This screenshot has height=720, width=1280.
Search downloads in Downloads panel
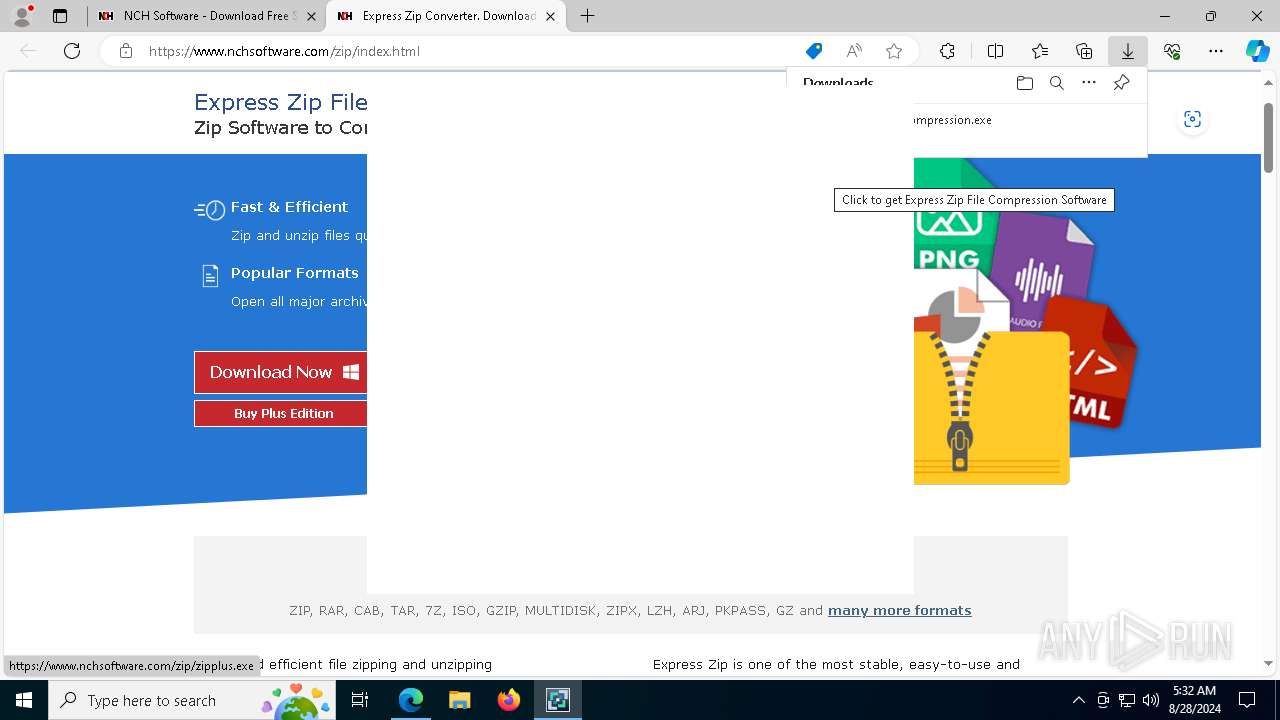pyautogui.click(x=1056, y=83)
